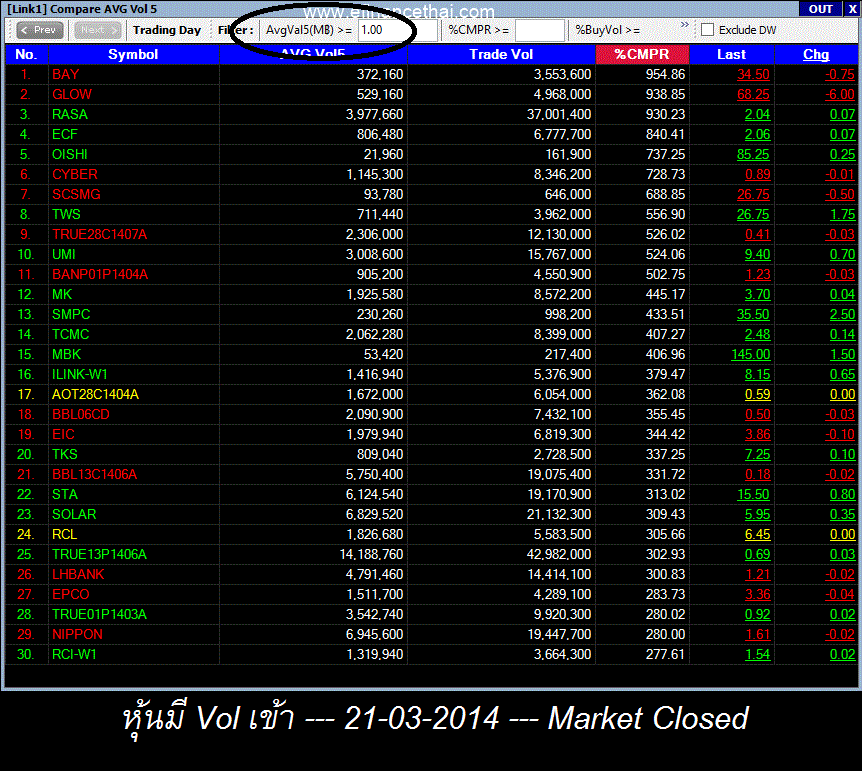Click TWS change value 1.75
The height and width of the screenshot is (771, 862).
tap(842, 214)
